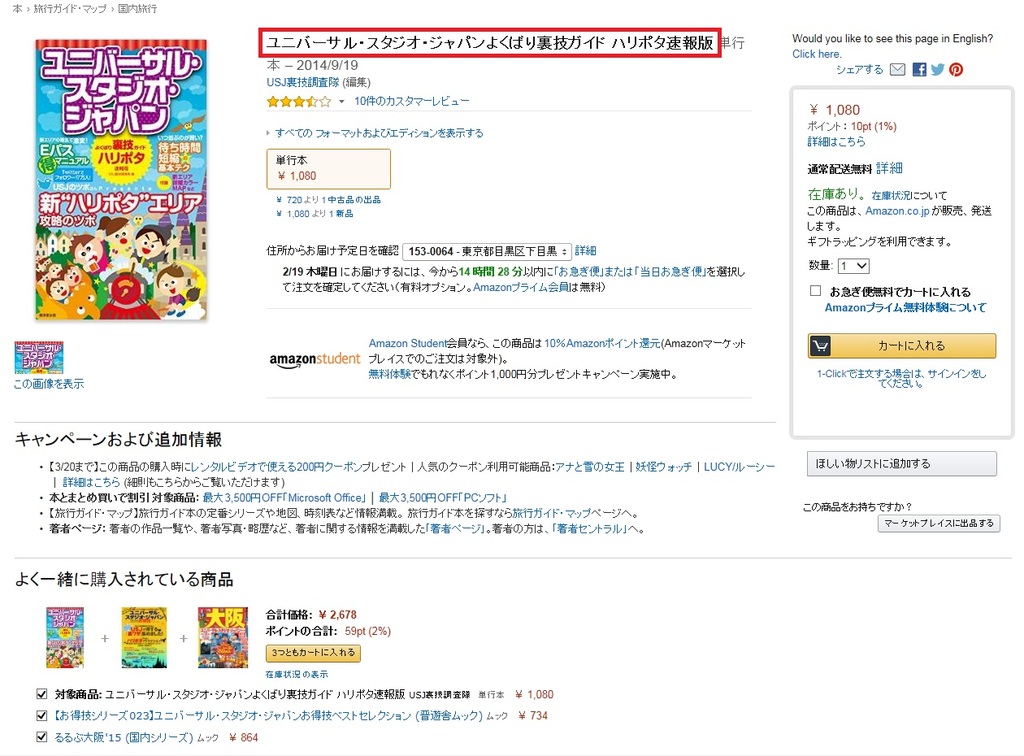The height and width of the screenshot is (756, 1024).
Task: Select the 単行本 ¥1,080 format box
Action: (x=328, y=168)
